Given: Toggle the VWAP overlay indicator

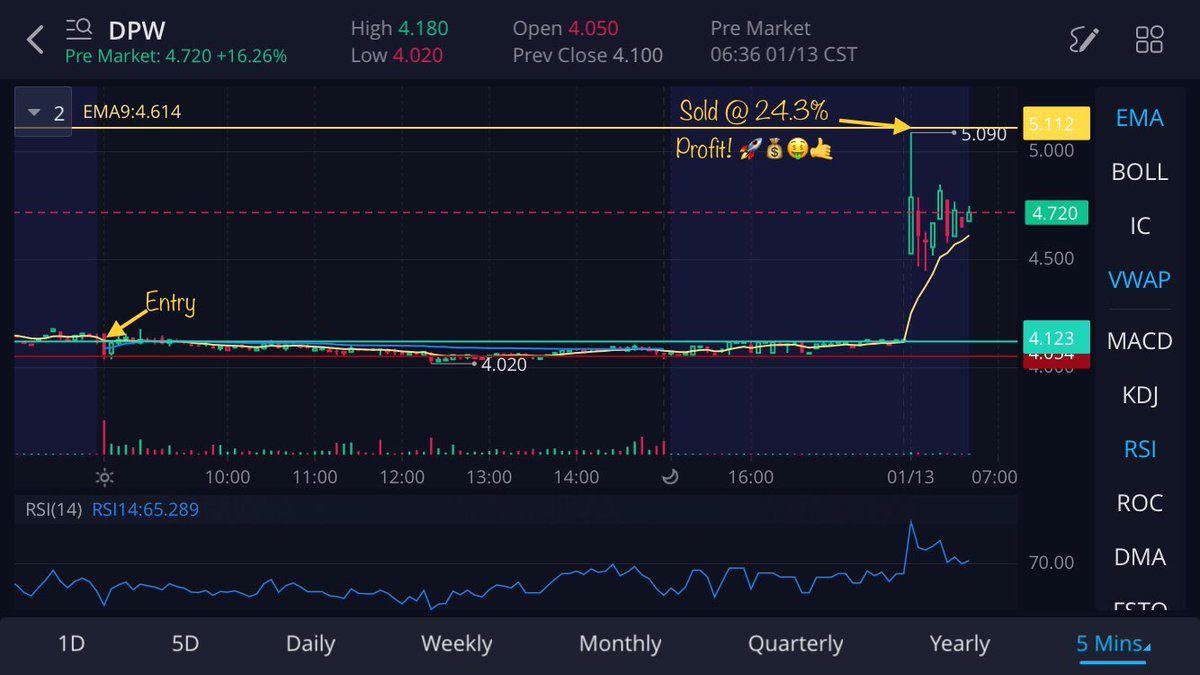Looking at the screenshot, I should [1139, 280].
